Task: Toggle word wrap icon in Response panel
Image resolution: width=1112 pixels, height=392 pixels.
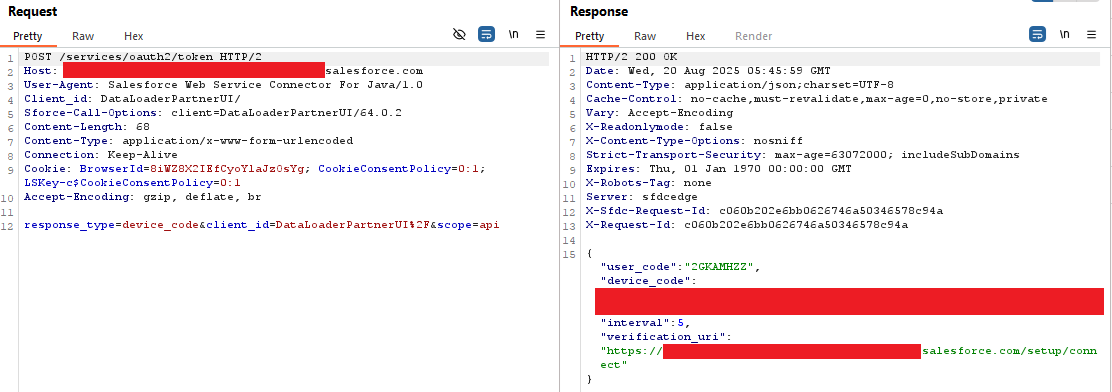Action: pyautogui.click(x=1038, y=34)
